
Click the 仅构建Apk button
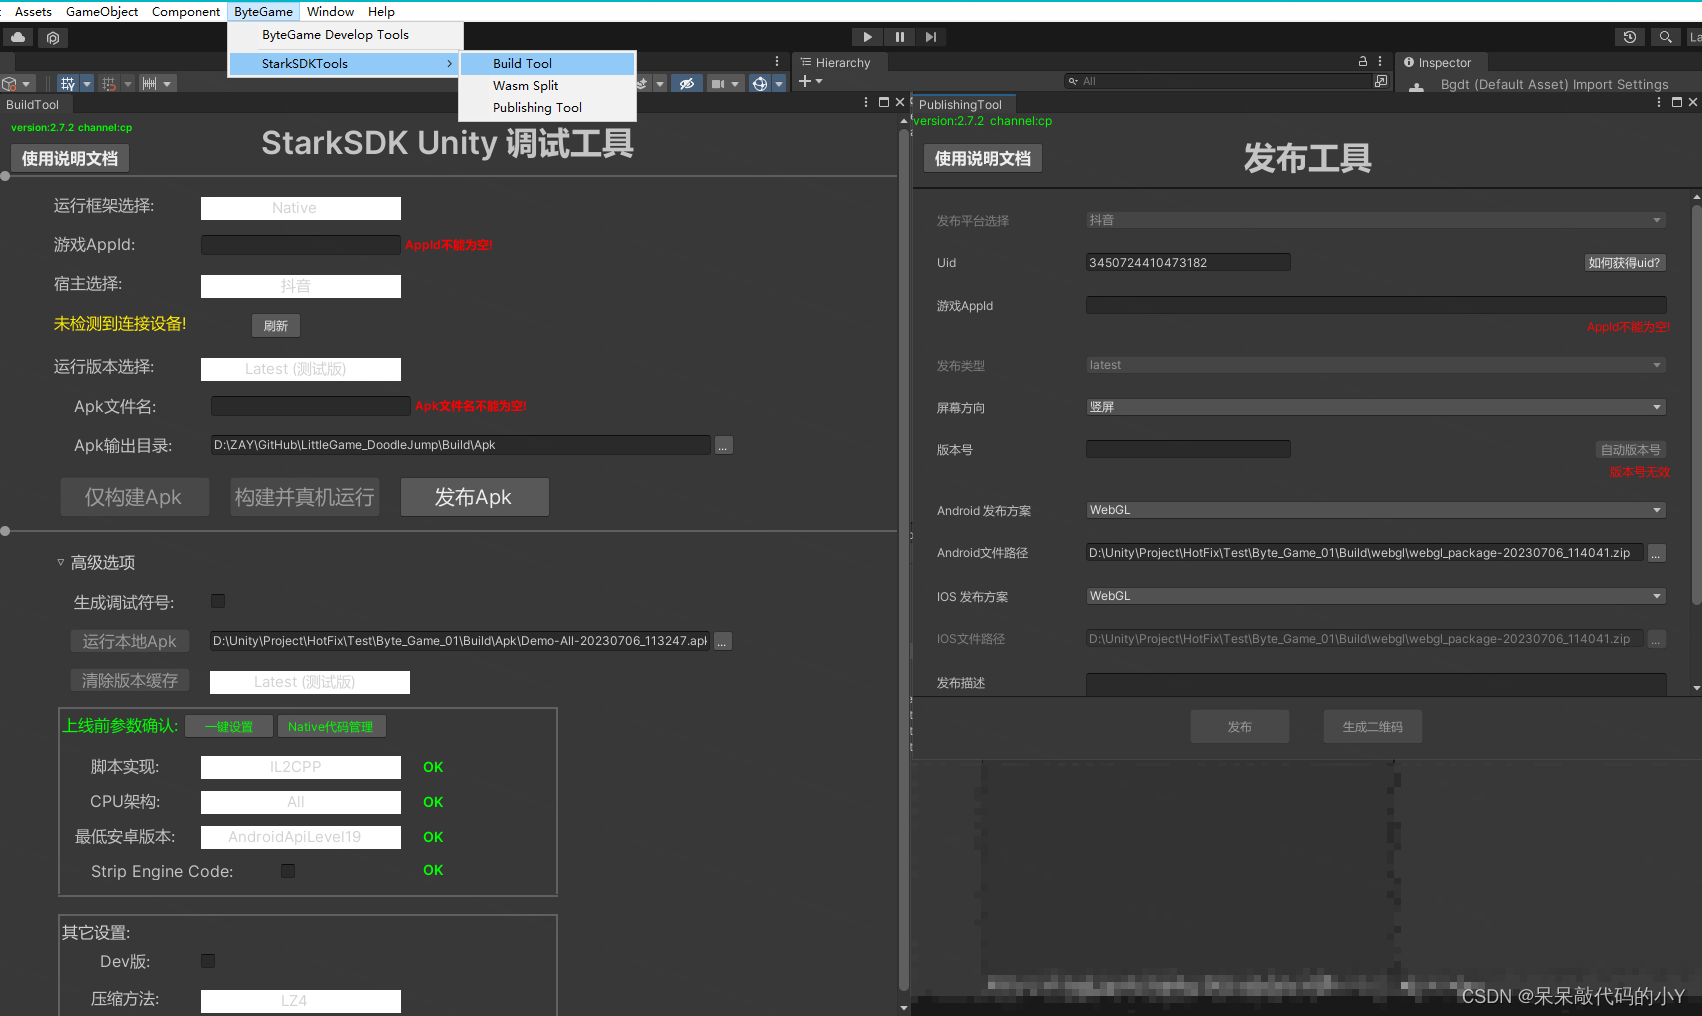coord(134,497)
